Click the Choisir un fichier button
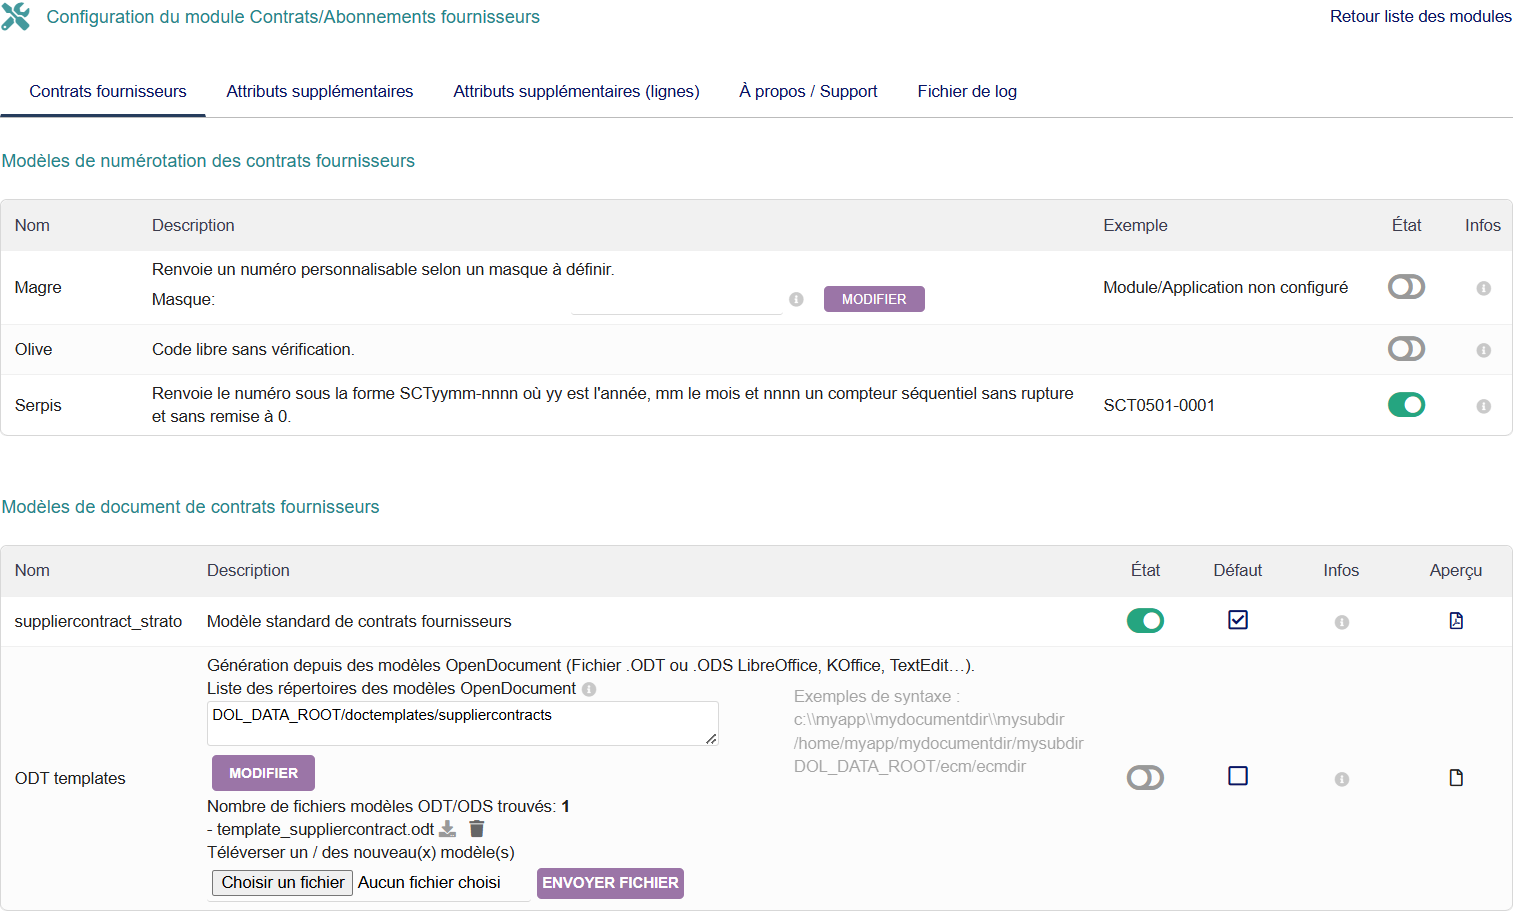 (282, 882)
